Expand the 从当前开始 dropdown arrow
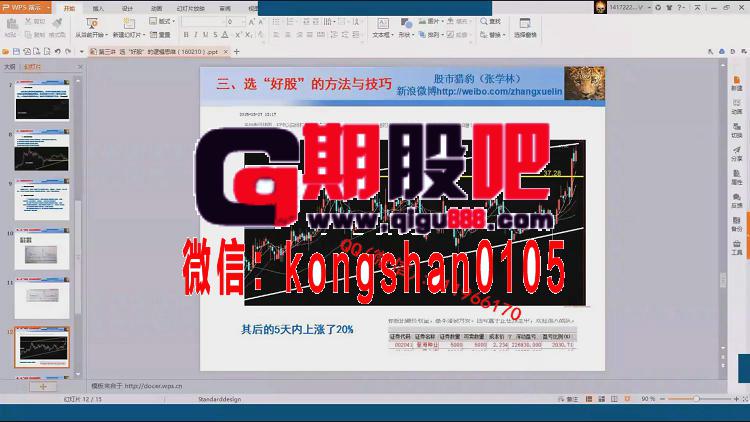Viewport: 750px width, 422px height. point(106,35)
